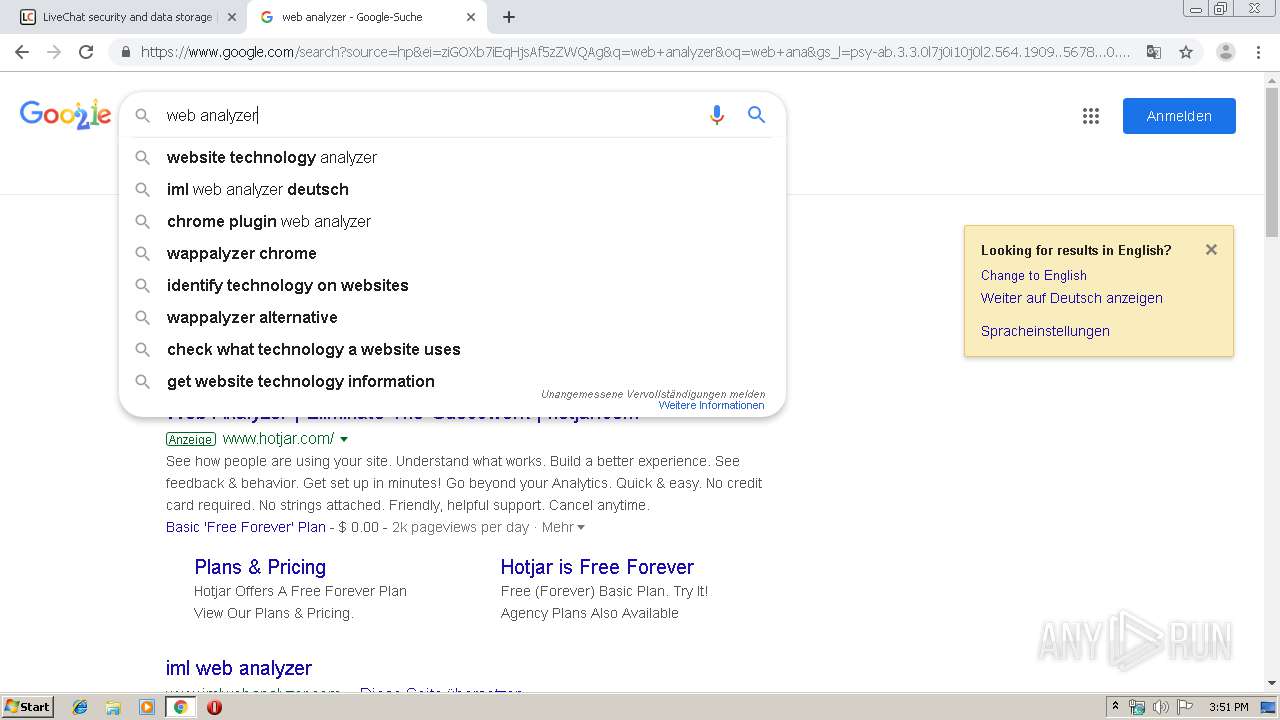This screenshot has width=1280, height=720.
Task: Open media player from taskbar
Action: (x=147, y=707)
